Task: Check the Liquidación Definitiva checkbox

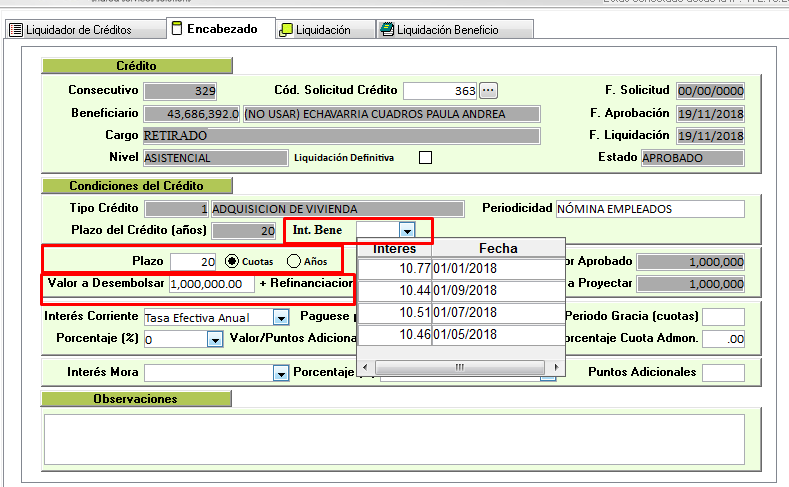Action: coord(425,157)
